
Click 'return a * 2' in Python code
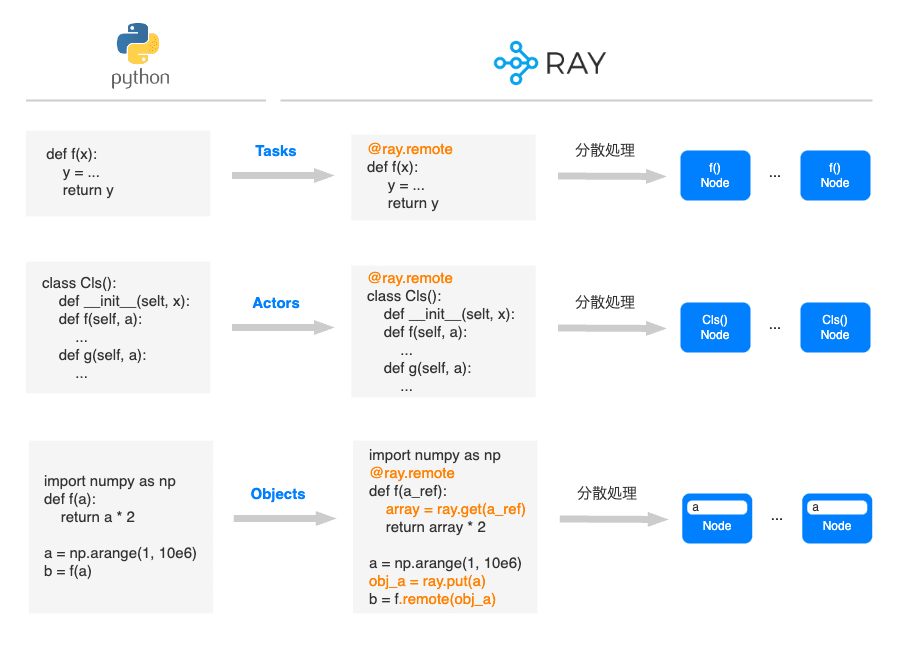tap(98, 517)
